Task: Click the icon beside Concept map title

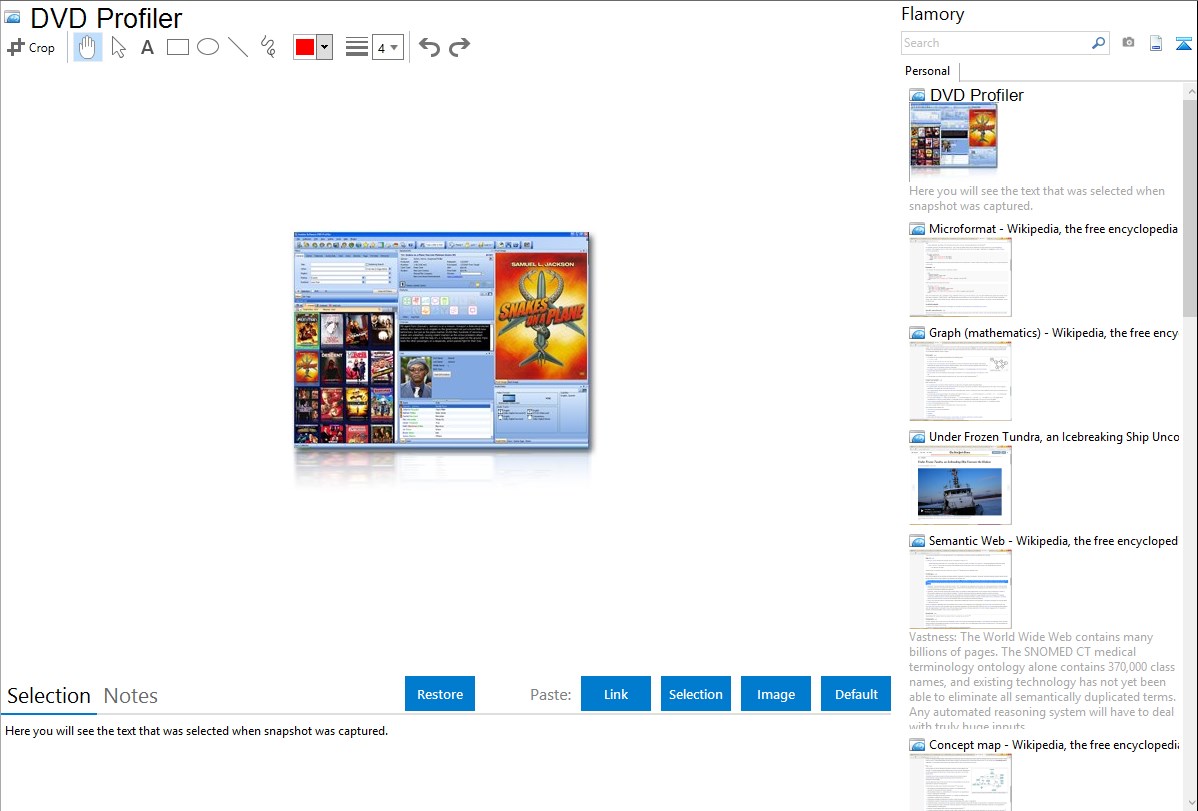Action: point(917,745)
